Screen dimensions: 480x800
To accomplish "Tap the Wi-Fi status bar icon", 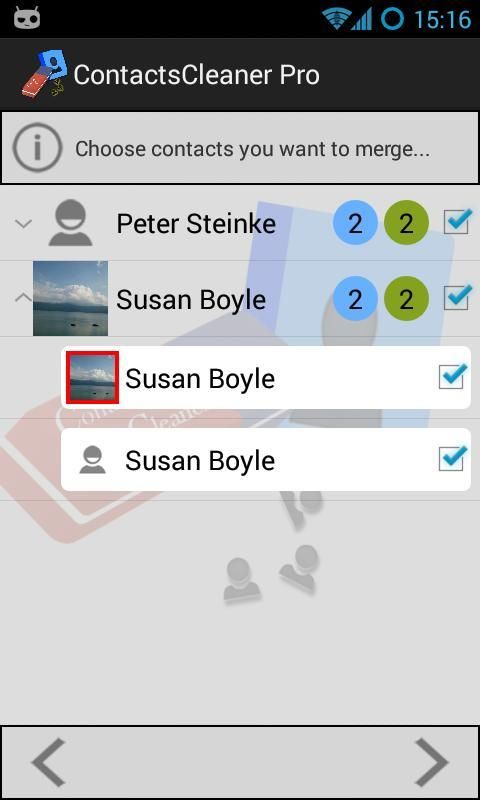I will point(336,19).
